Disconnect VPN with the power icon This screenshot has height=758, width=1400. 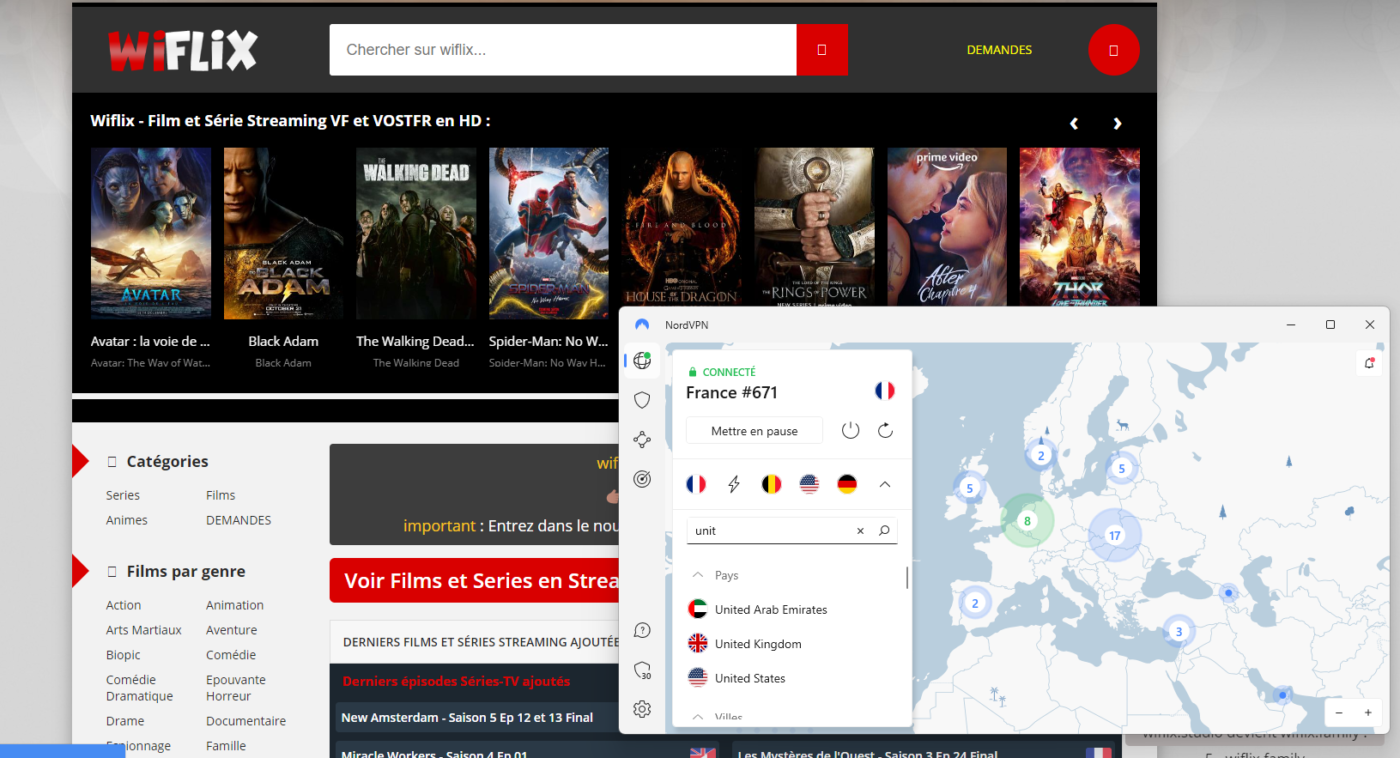point(850,431)
